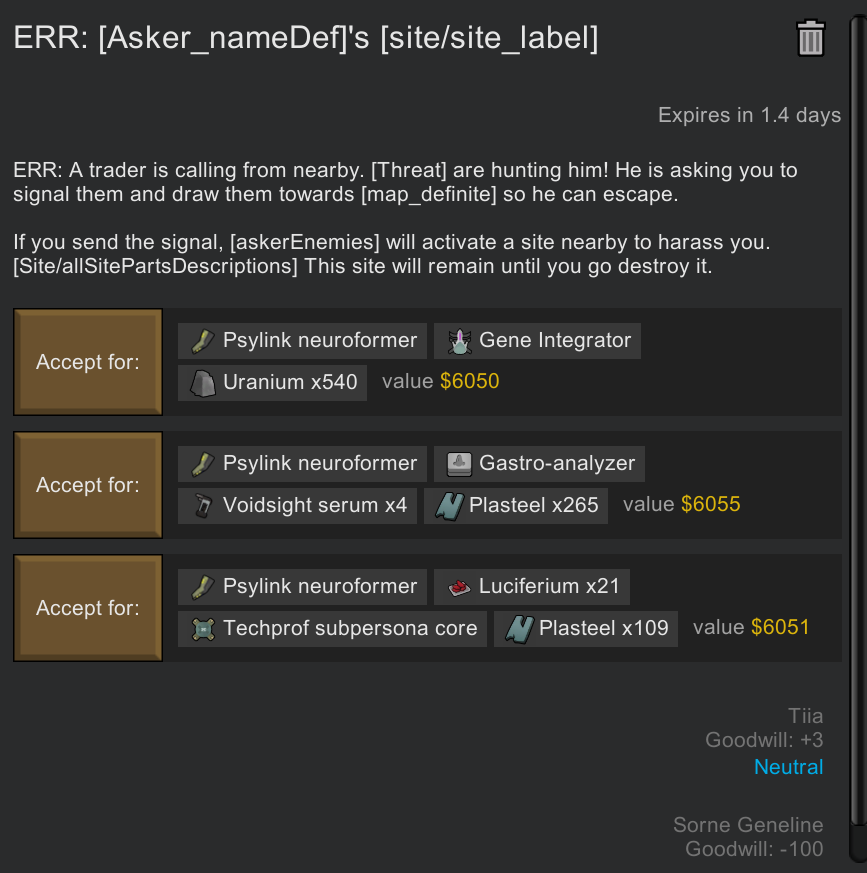Click the Plasteel x109 icon

click(520, 629)
